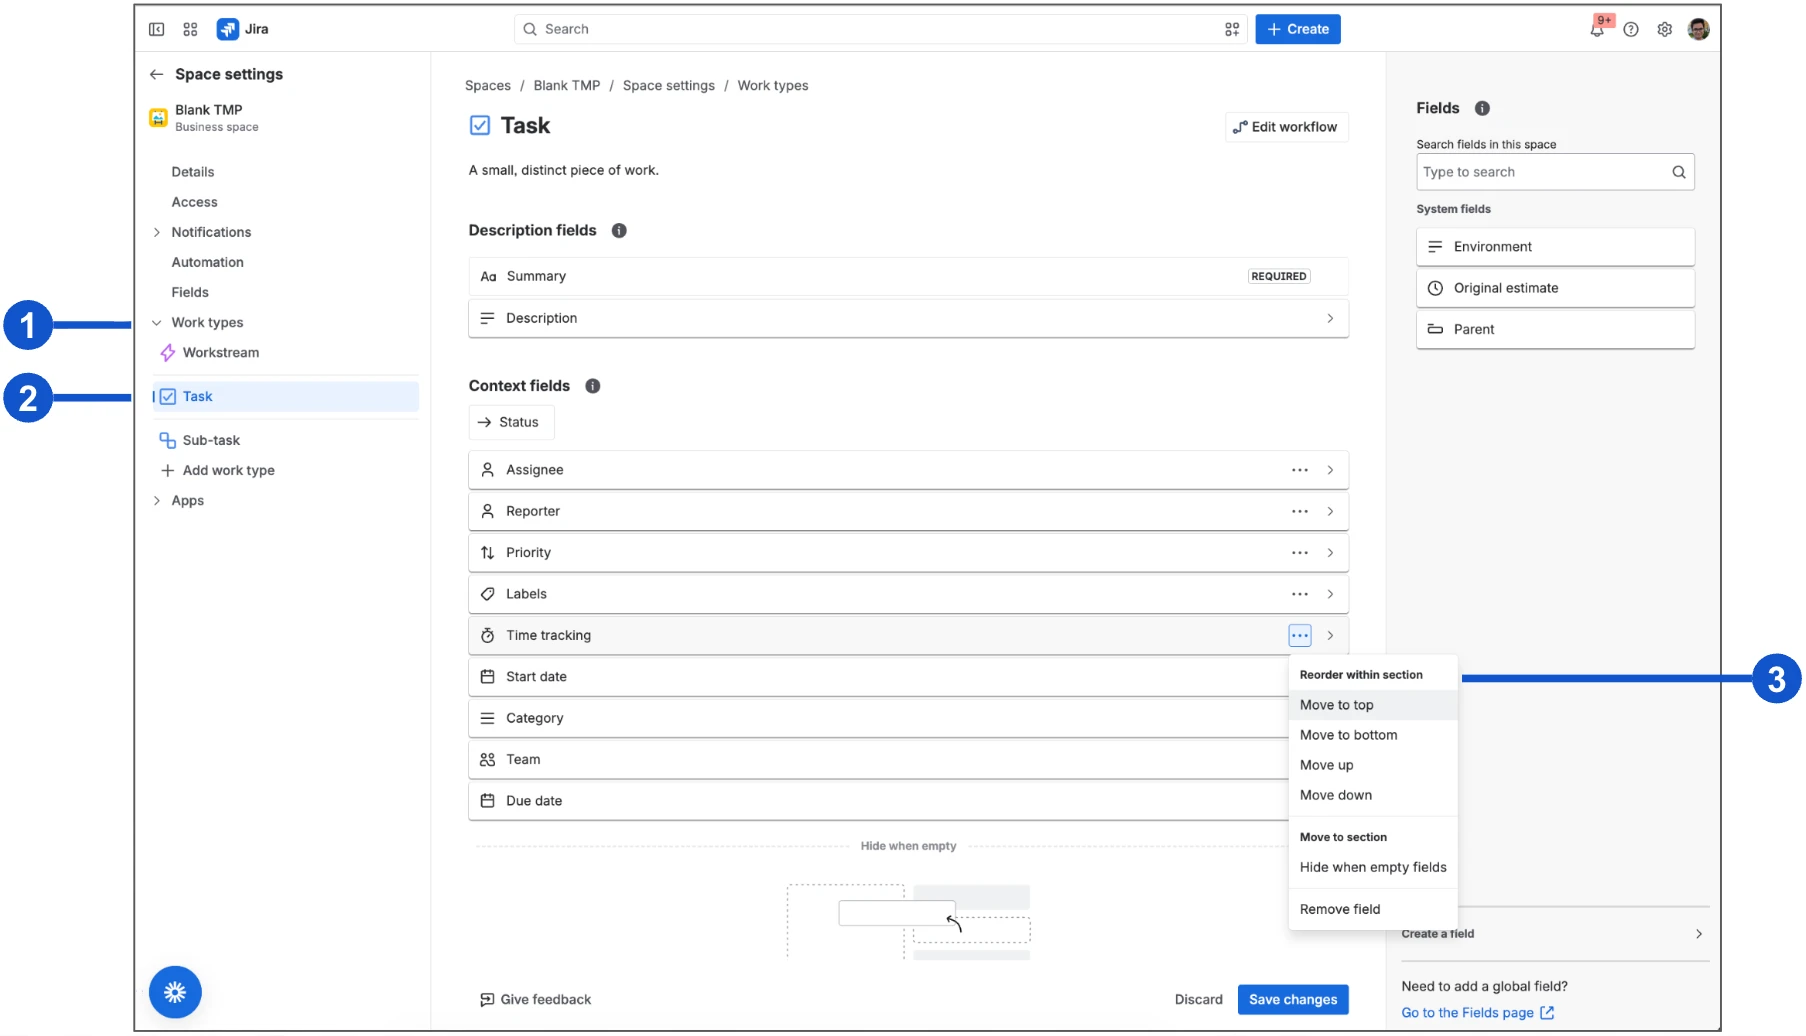Click the Blank TMP space icon
The image size is (1806, 1036).
click(158, 118)
